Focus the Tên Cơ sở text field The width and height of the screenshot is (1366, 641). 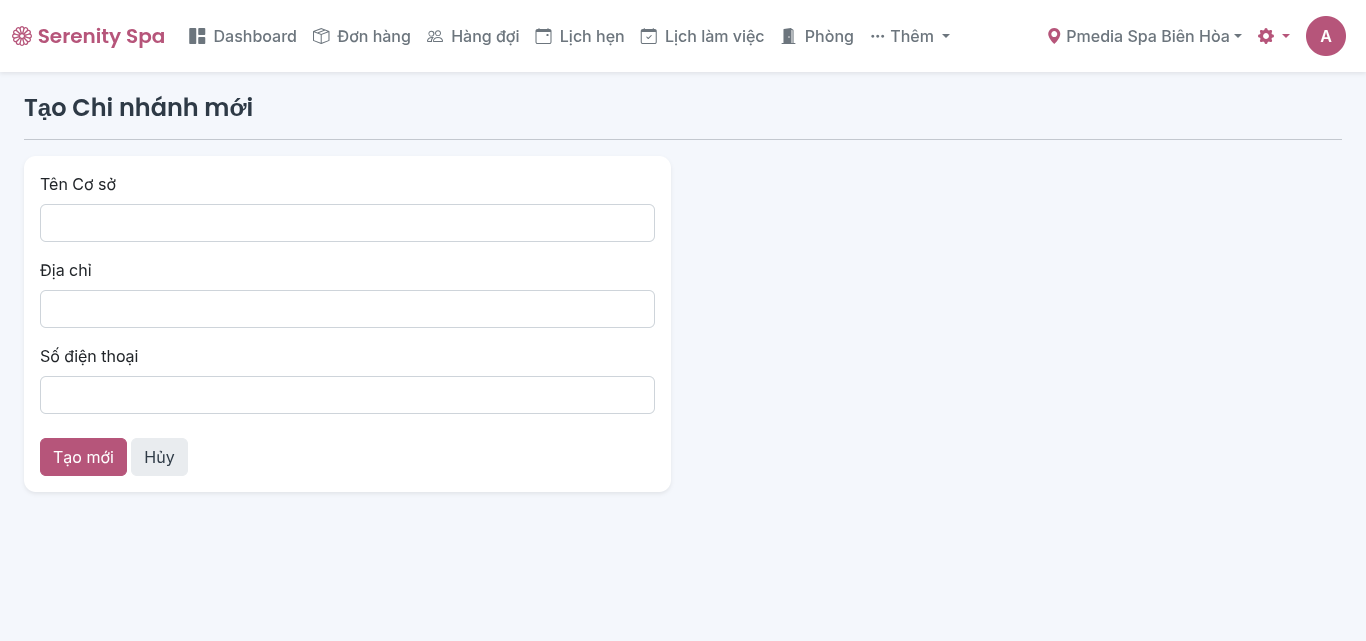(347, 223)
